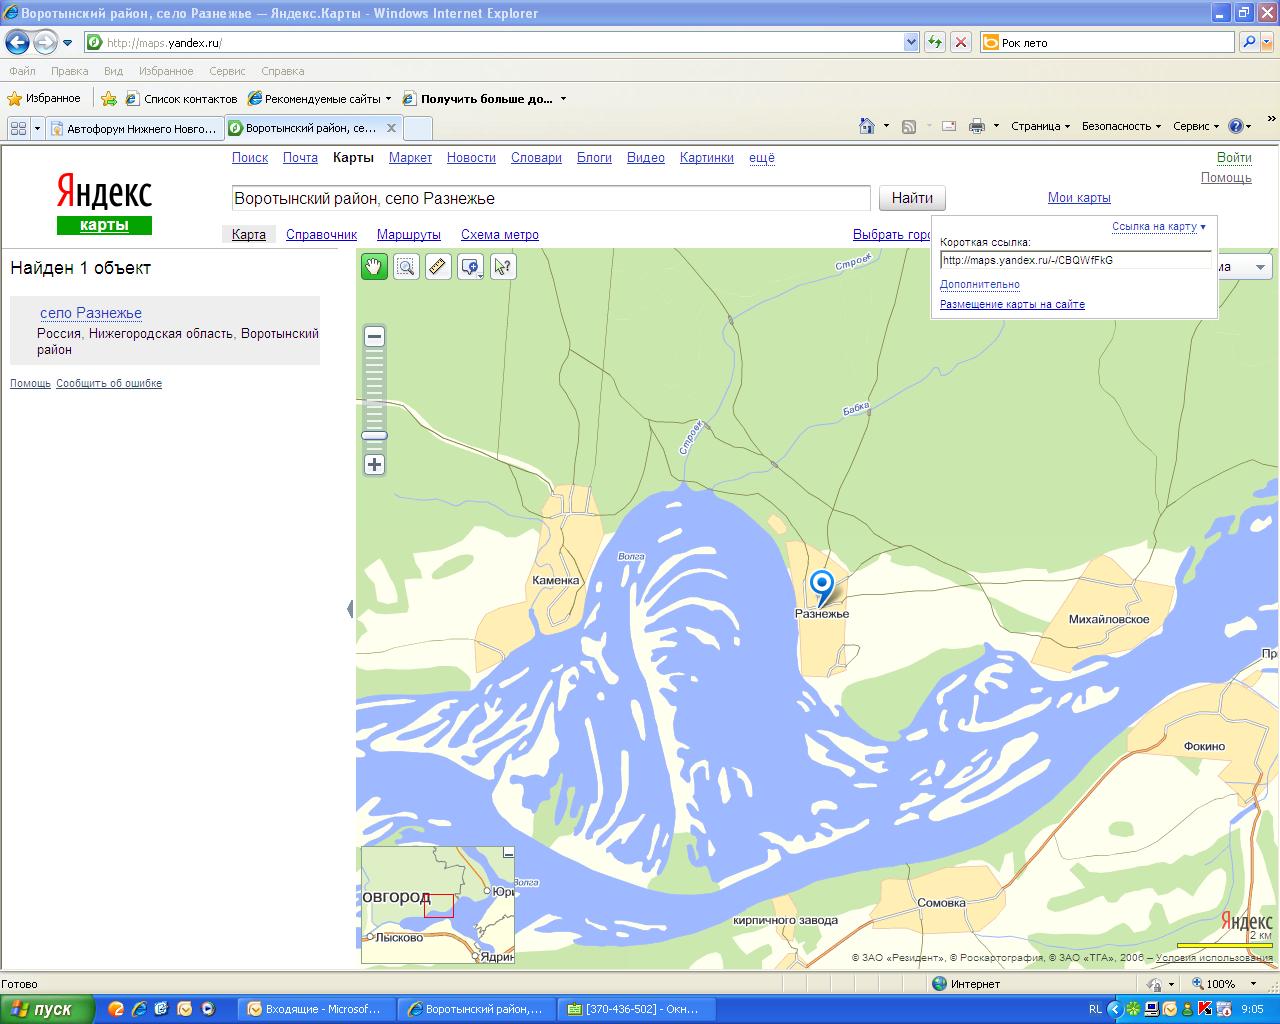This screenshot has height=1024, width=1280.
Task: Click the Найти search button
Action: click(912, 198)
